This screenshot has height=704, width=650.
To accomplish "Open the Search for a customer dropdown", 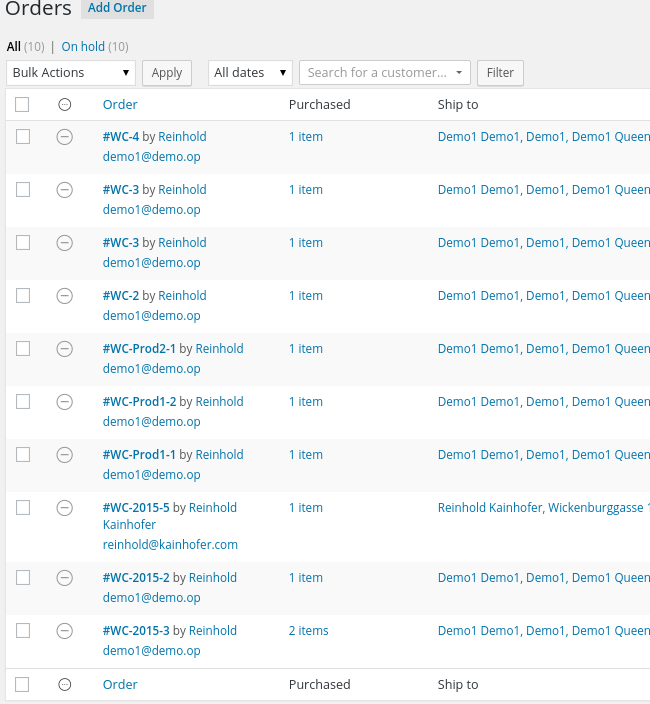I will click(x=384, y=73).
